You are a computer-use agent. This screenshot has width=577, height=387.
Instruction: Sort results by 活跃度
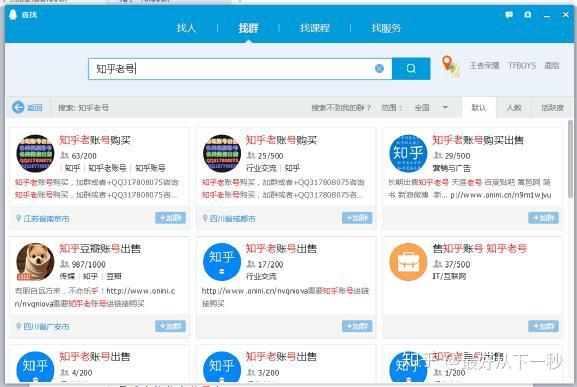point(552,107)
